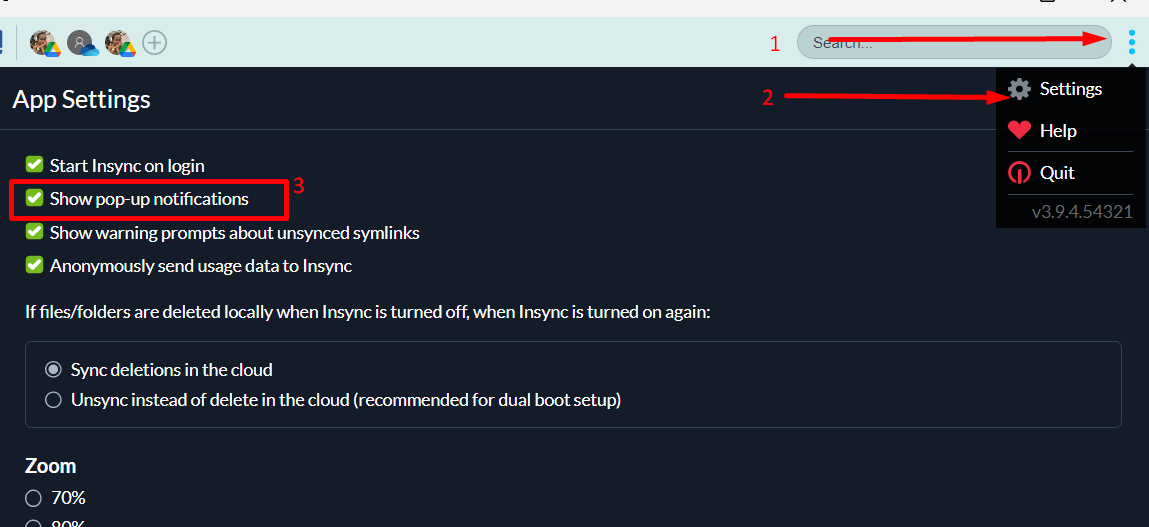Click the Settings gear icon
The width and height of the screenshot is (1149, 527).
click(x=1019, y=89)
